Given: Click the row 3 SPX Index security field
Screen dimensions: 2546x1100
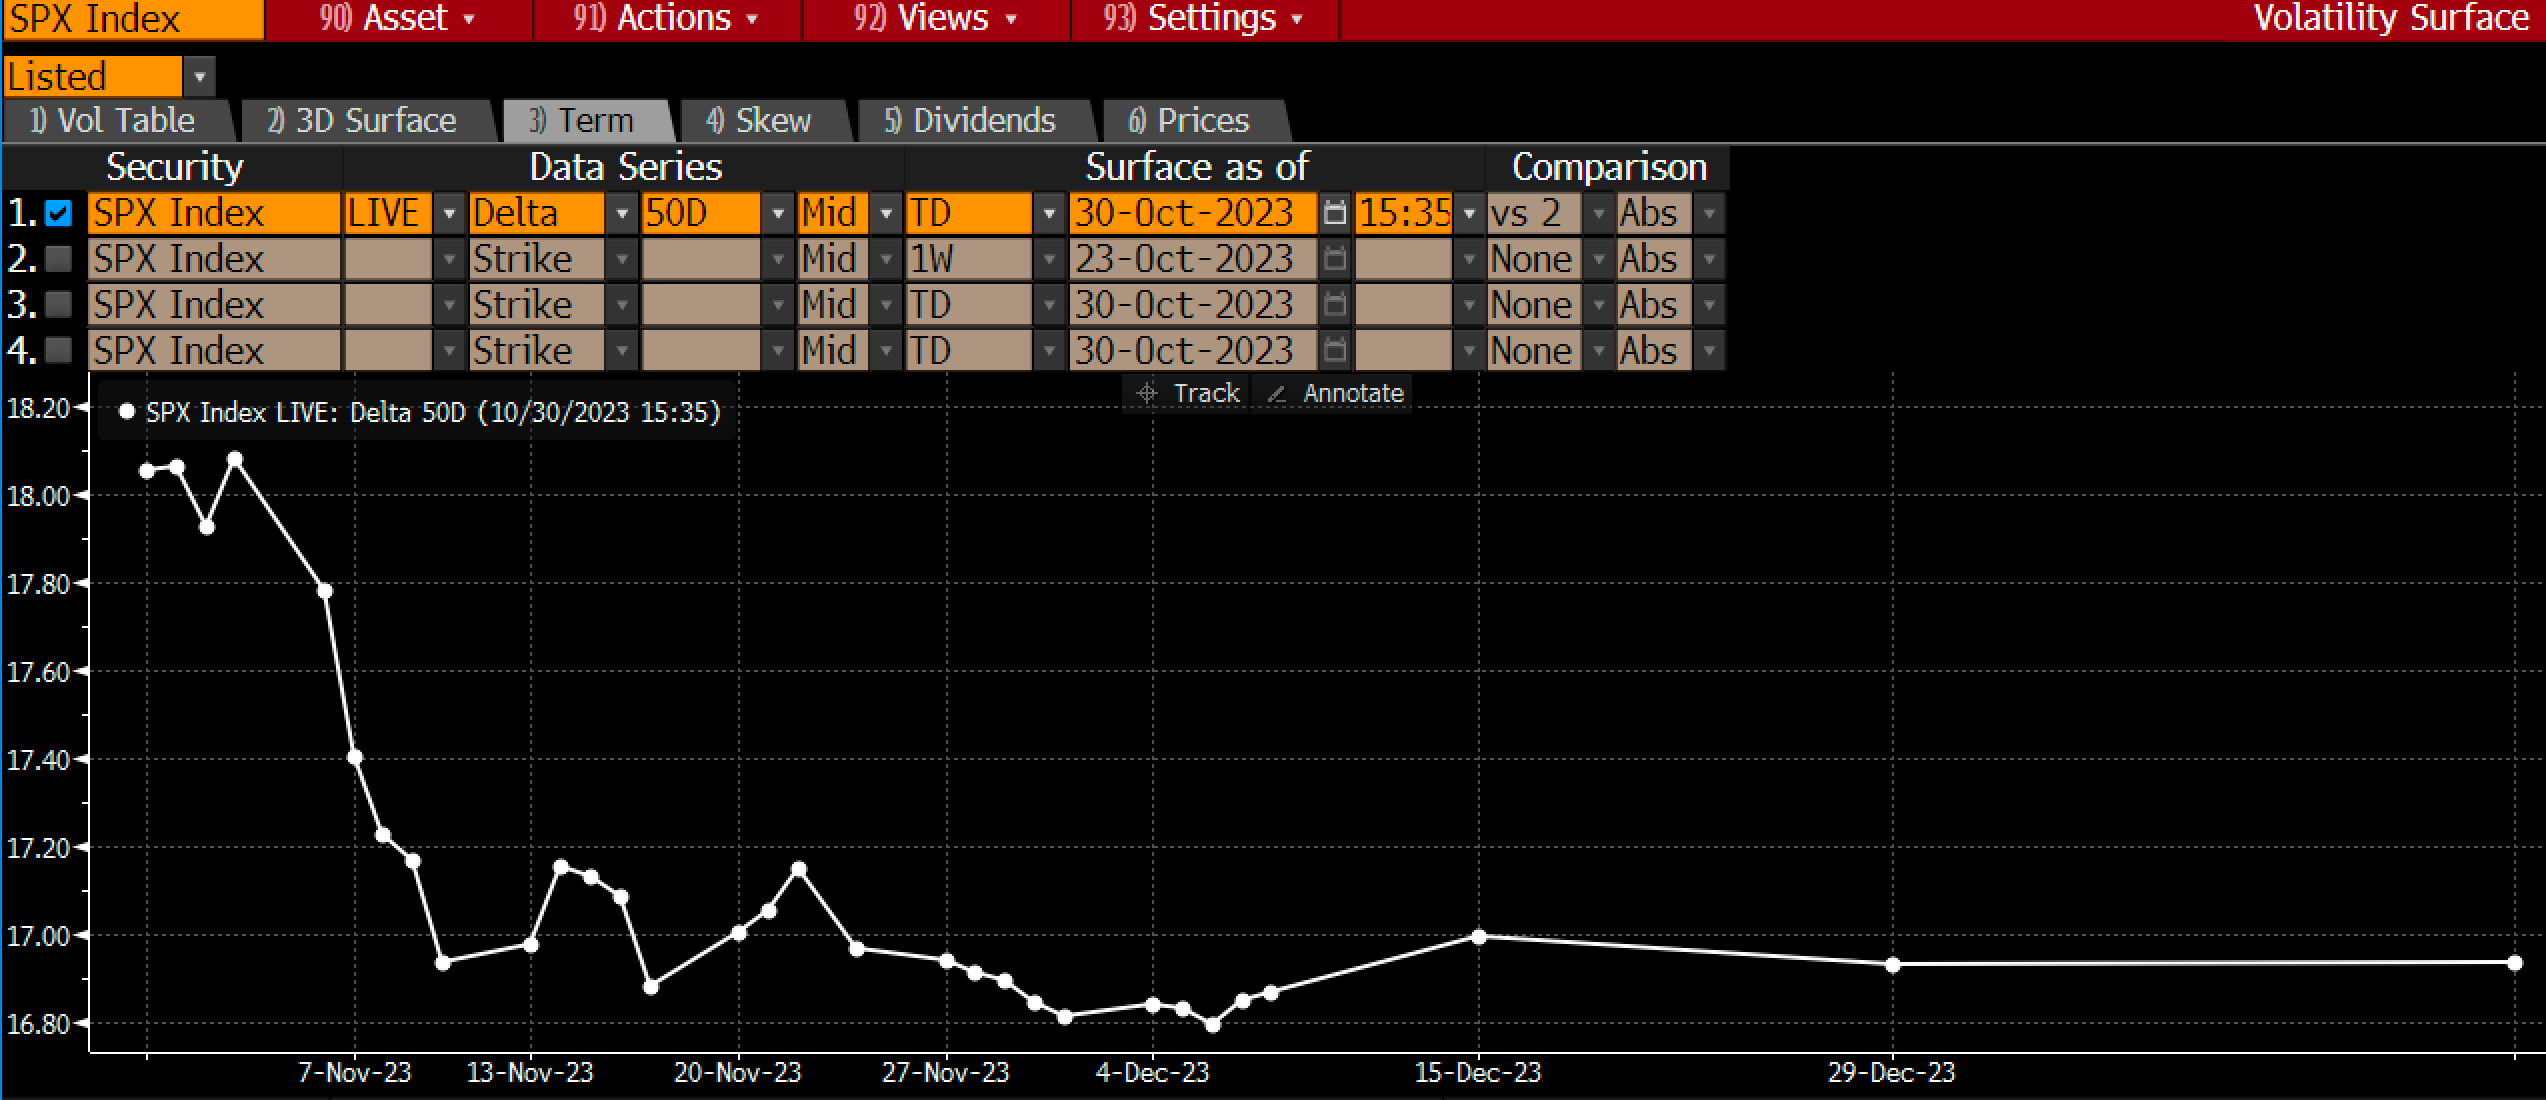Looking at the screenshot, I should (x=214, y=305).
